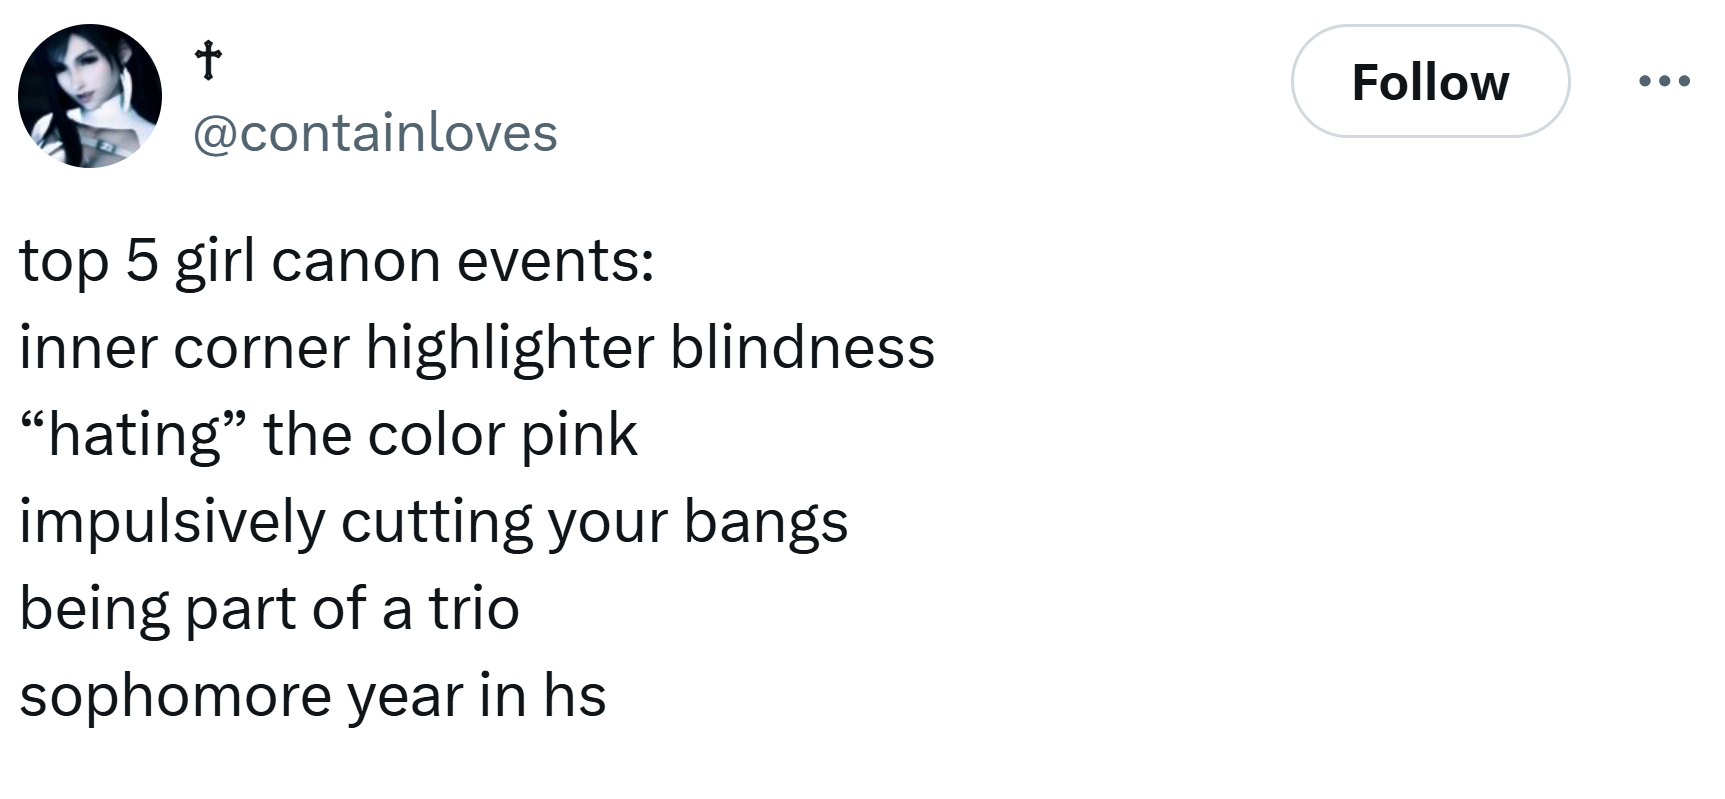Click the word 'blindness' in the tweet
This screenshot has width=1725, height=799.
pyautogui.click(x=803, y=348)
